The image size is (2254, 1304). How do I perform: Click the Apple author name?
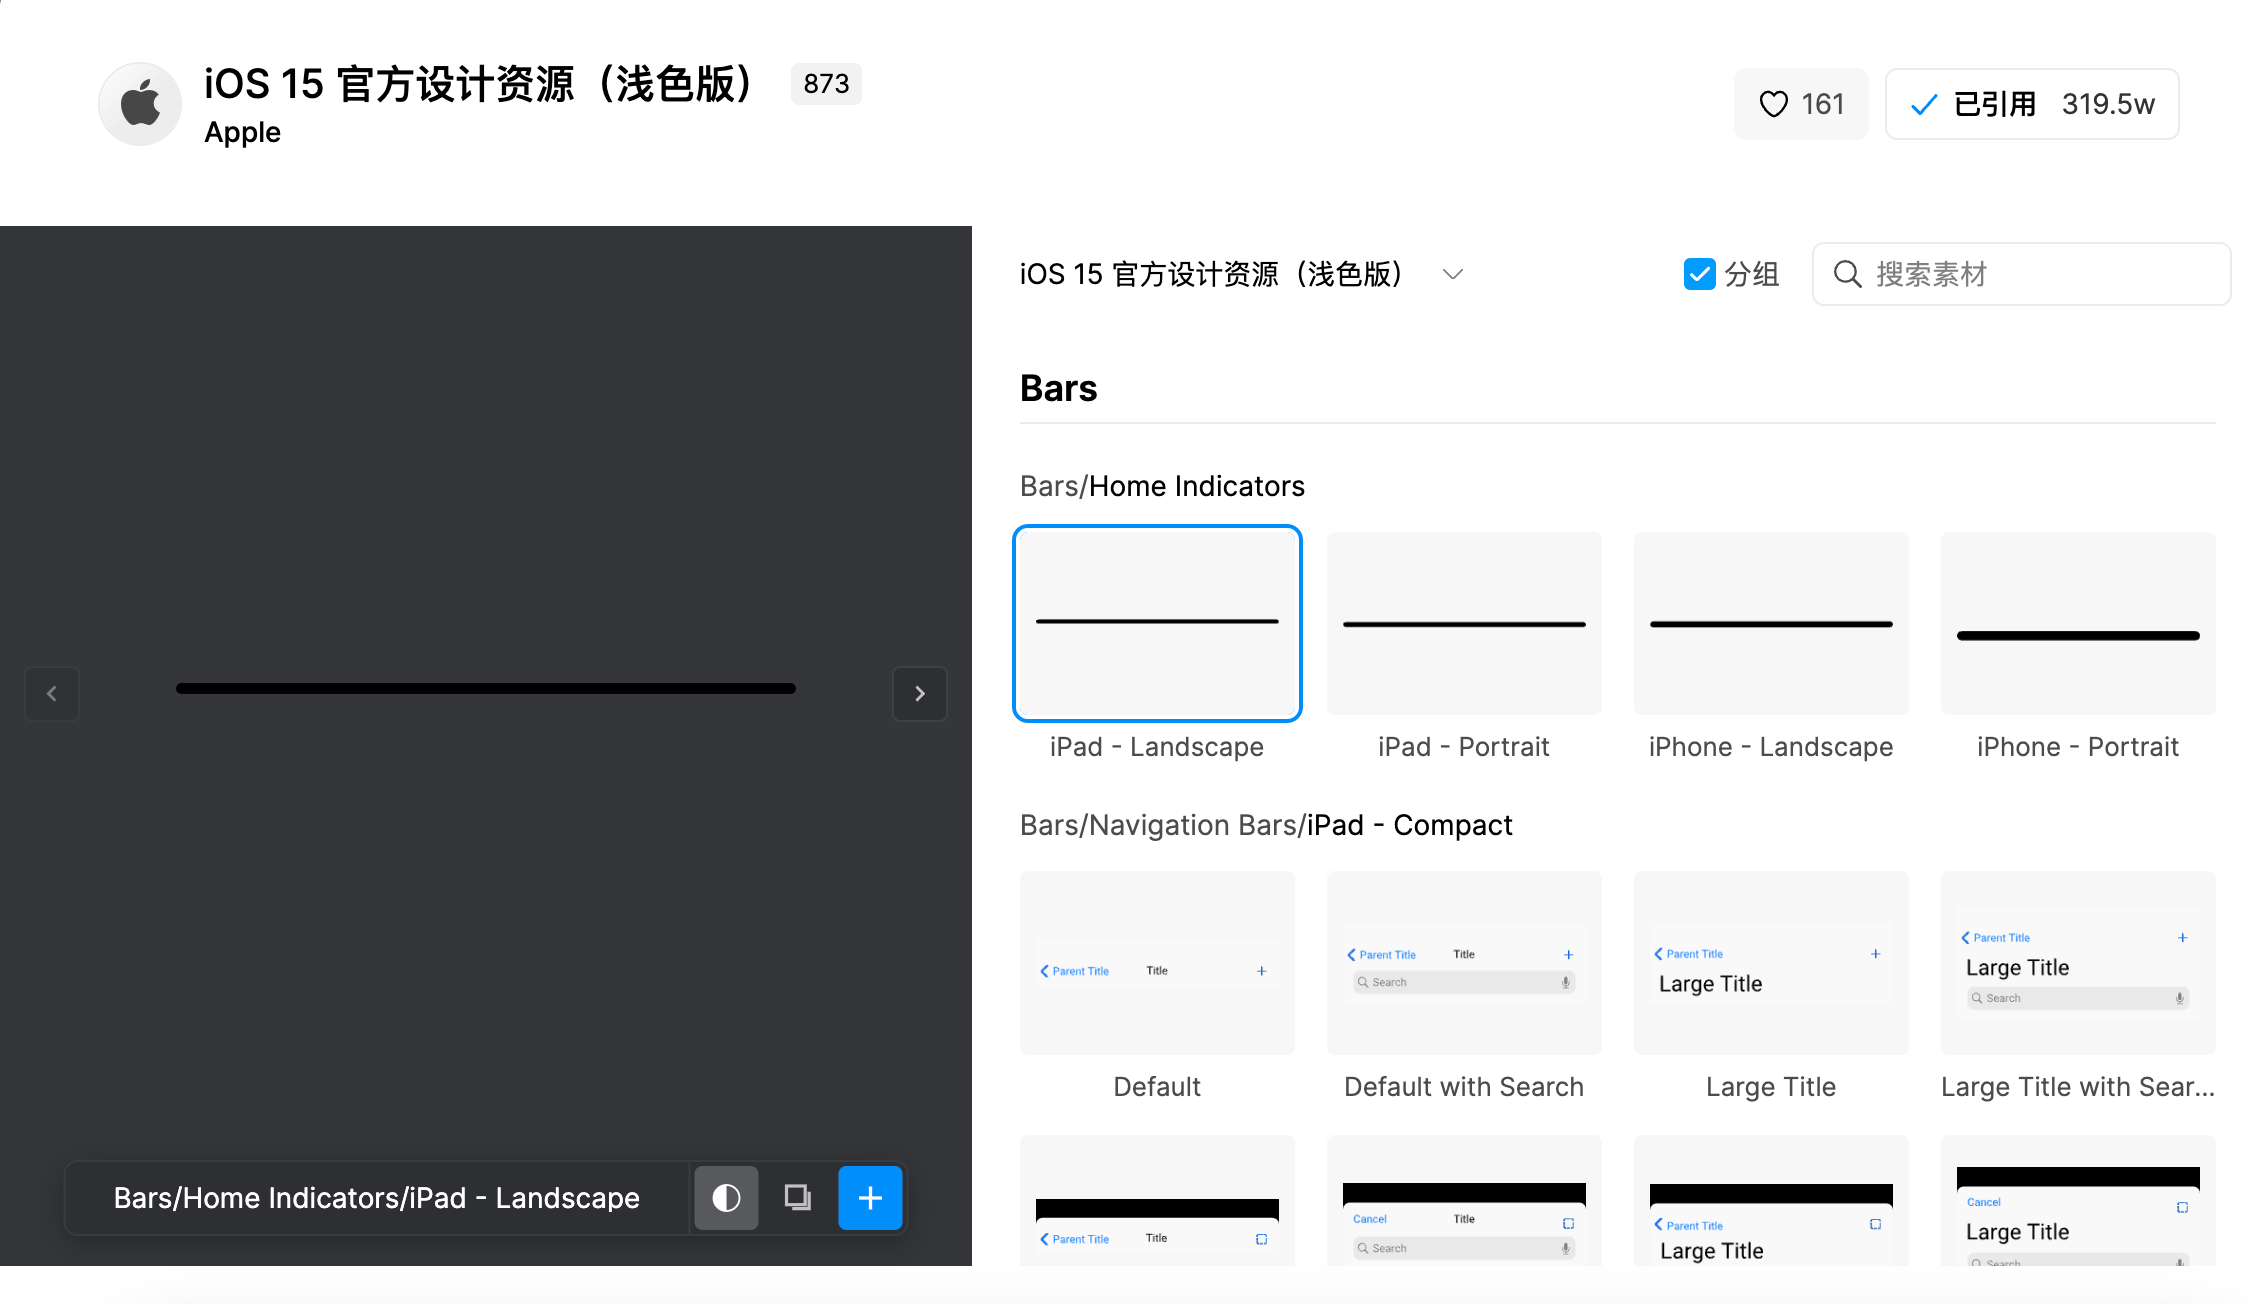click(x=242, y=132)
